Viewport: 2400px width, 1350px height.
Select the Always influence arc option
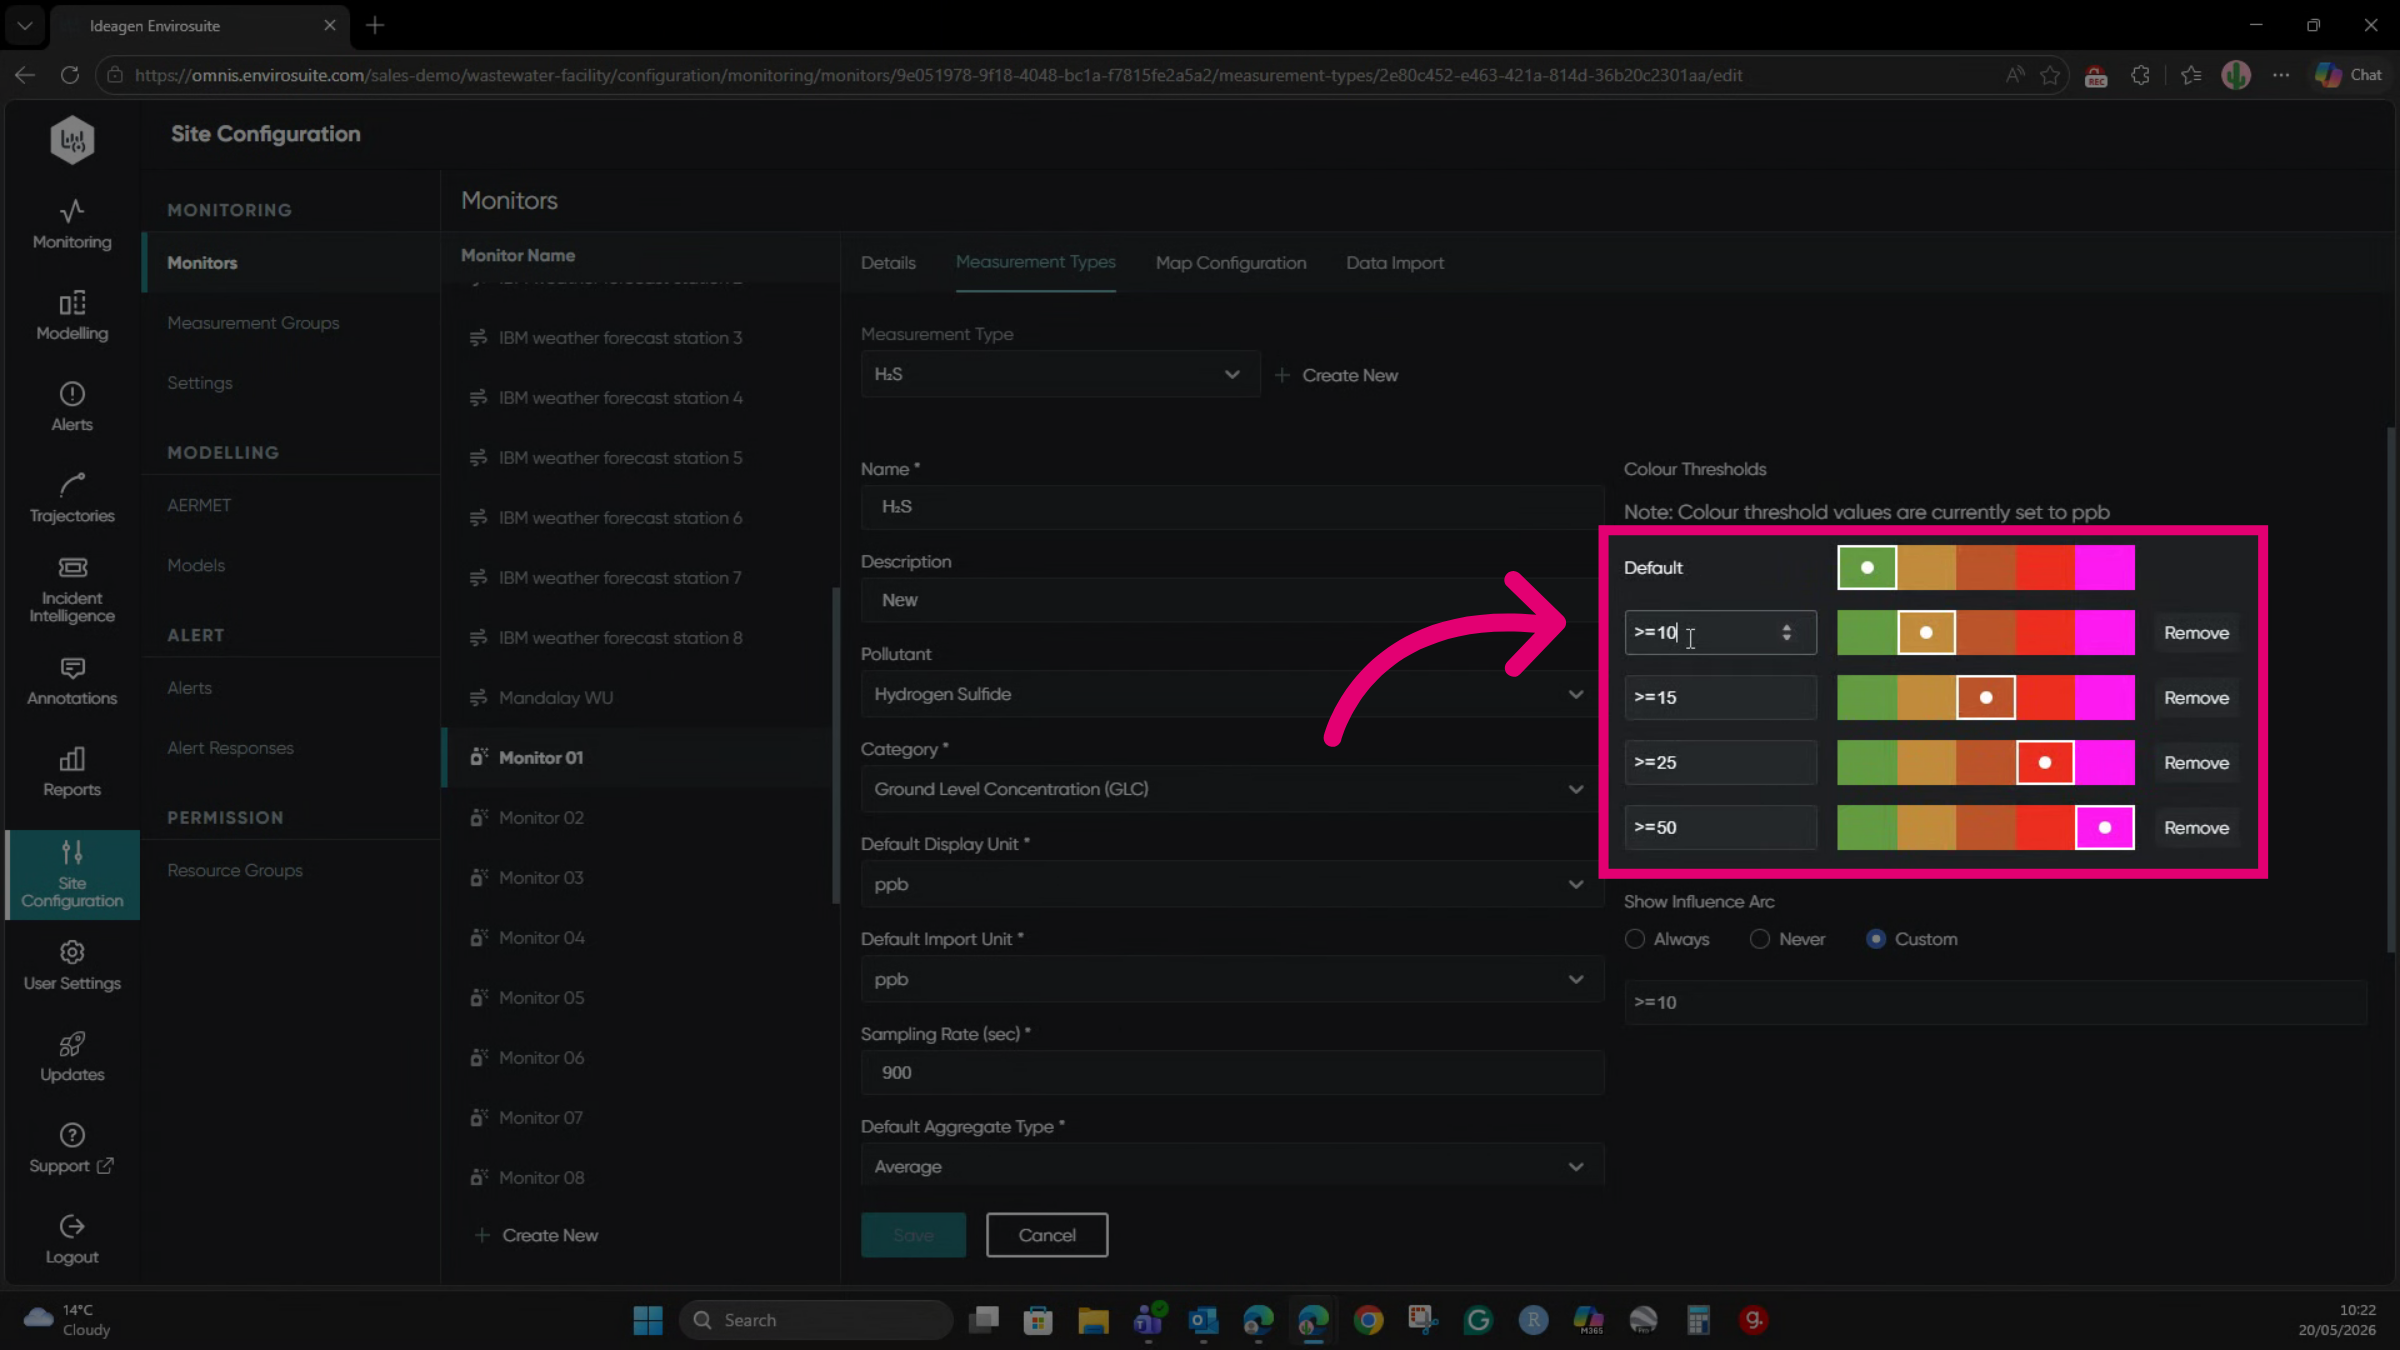pos(1635,939)
